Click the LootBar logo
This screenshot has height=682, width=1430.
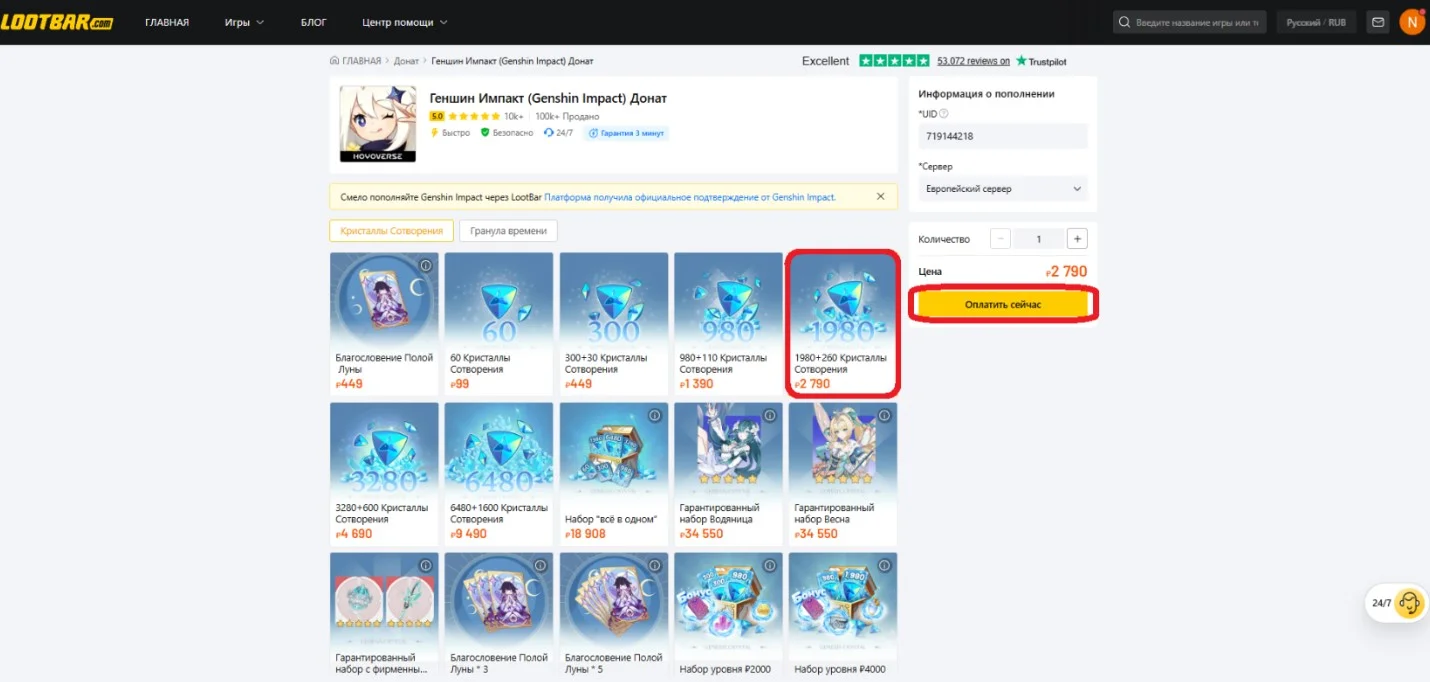click(x=57, y=22)
